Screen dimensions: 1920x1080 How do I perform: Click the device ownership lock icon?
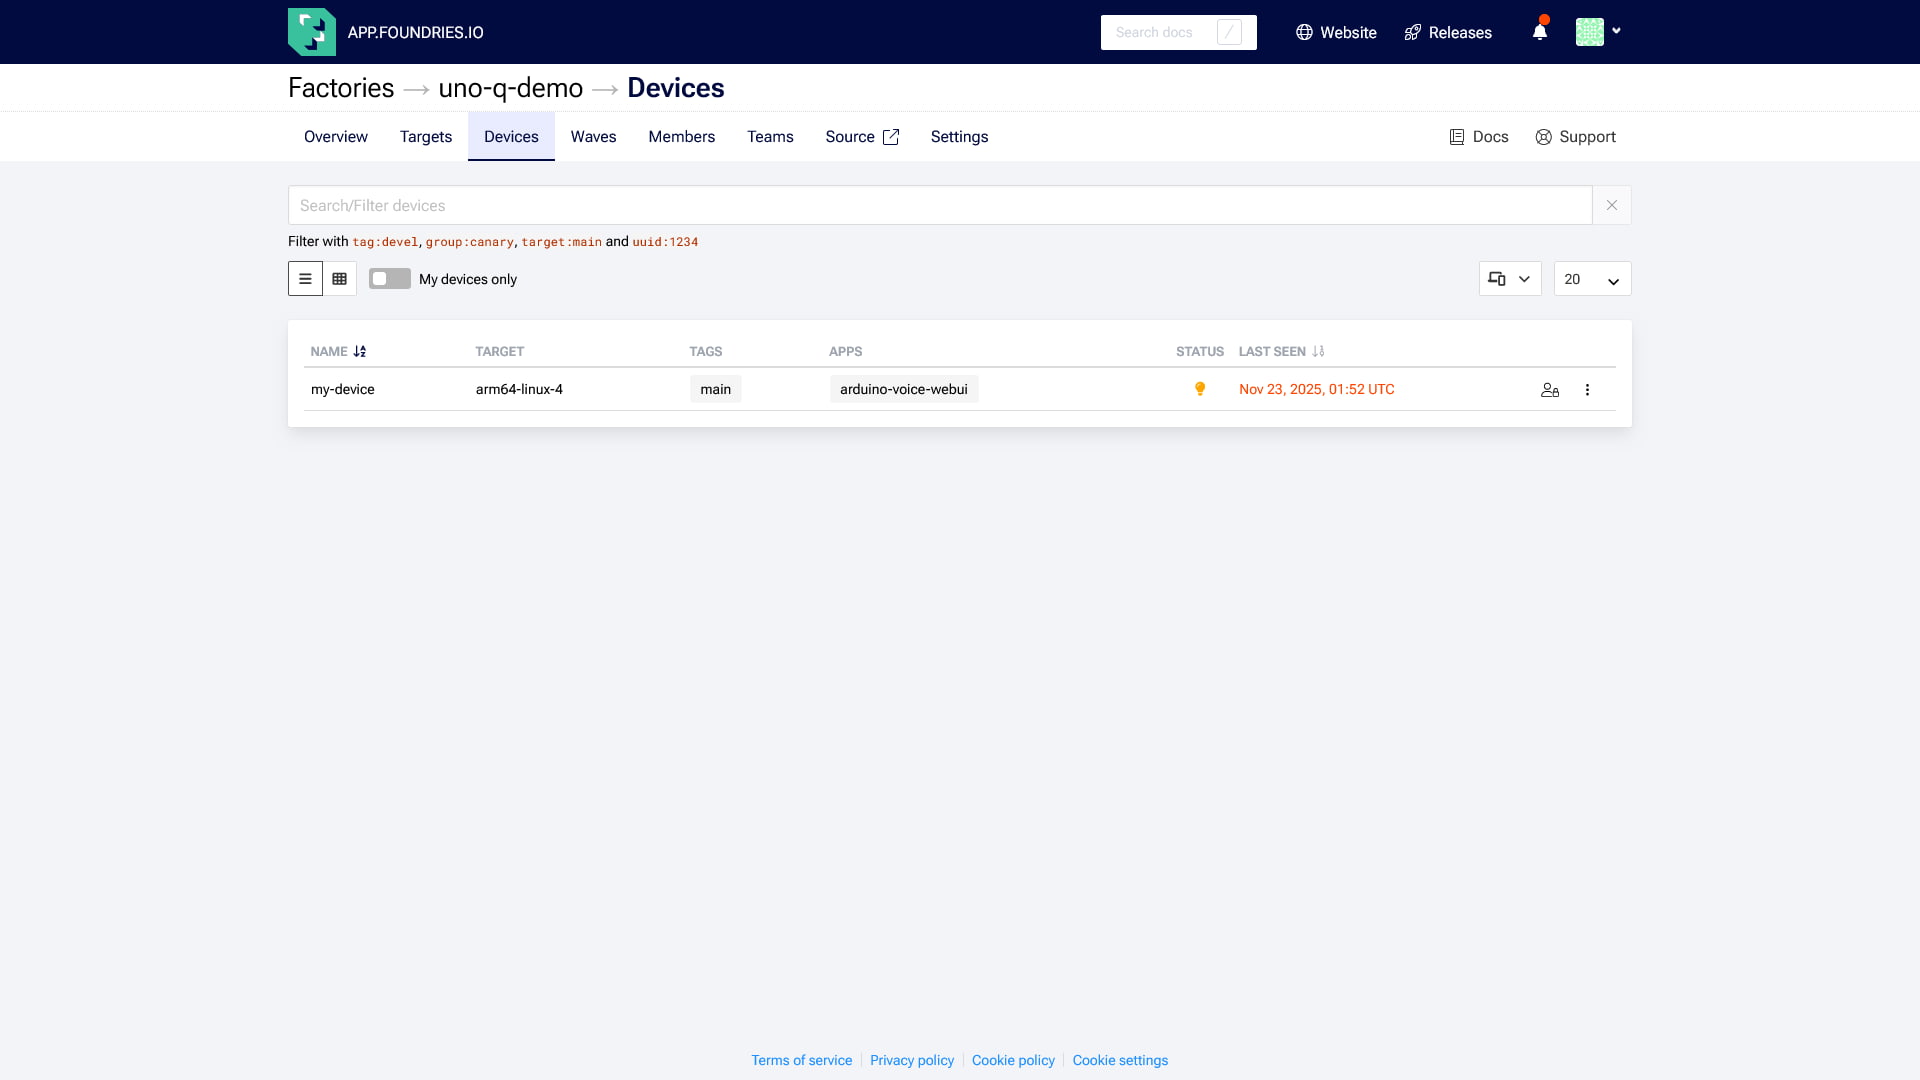(1549, 390)
